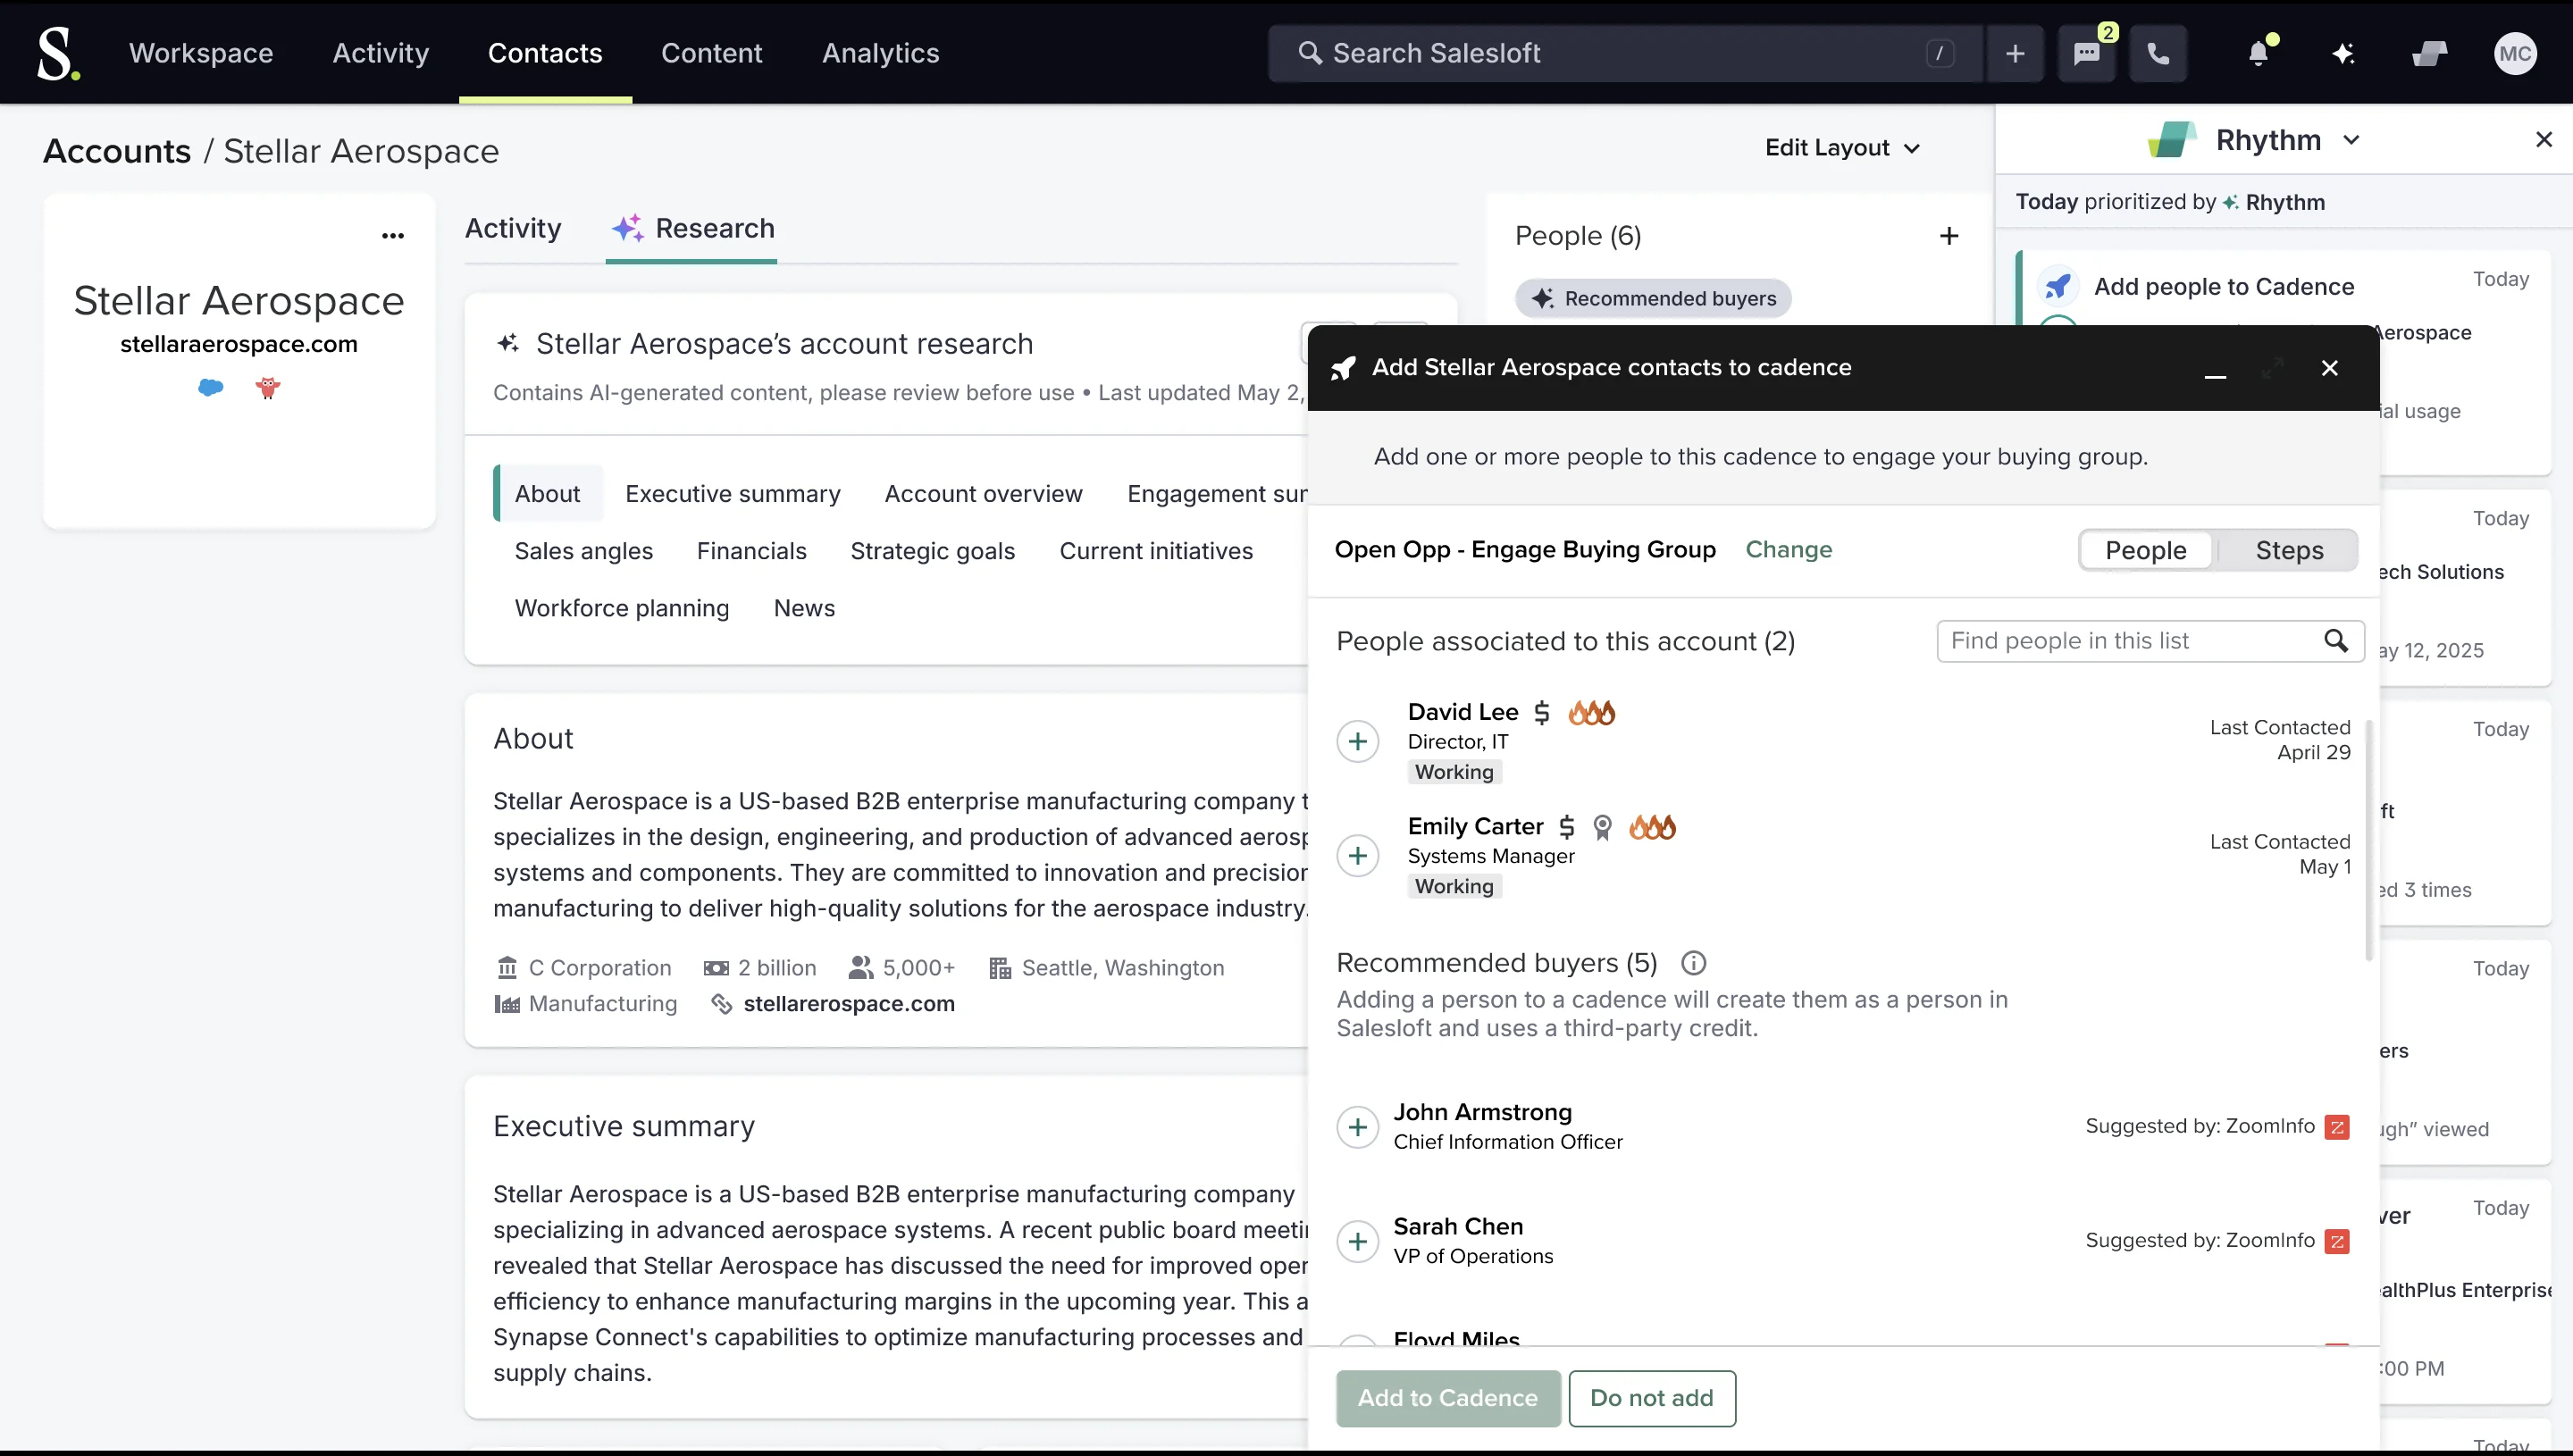Select David Lee with the plus circle
This screenshot has height=1456, width=2573.
click(1358, 741)
